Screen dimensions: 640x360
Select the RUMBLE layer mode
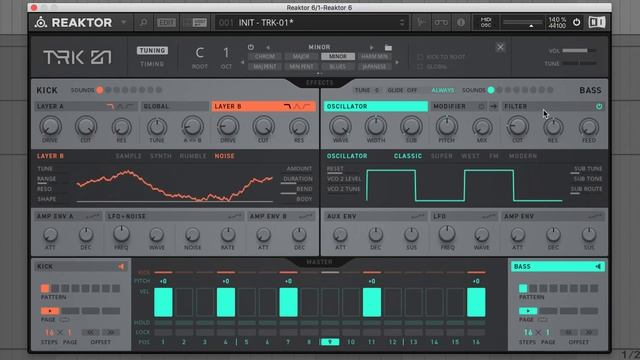[x=193, y=156]
